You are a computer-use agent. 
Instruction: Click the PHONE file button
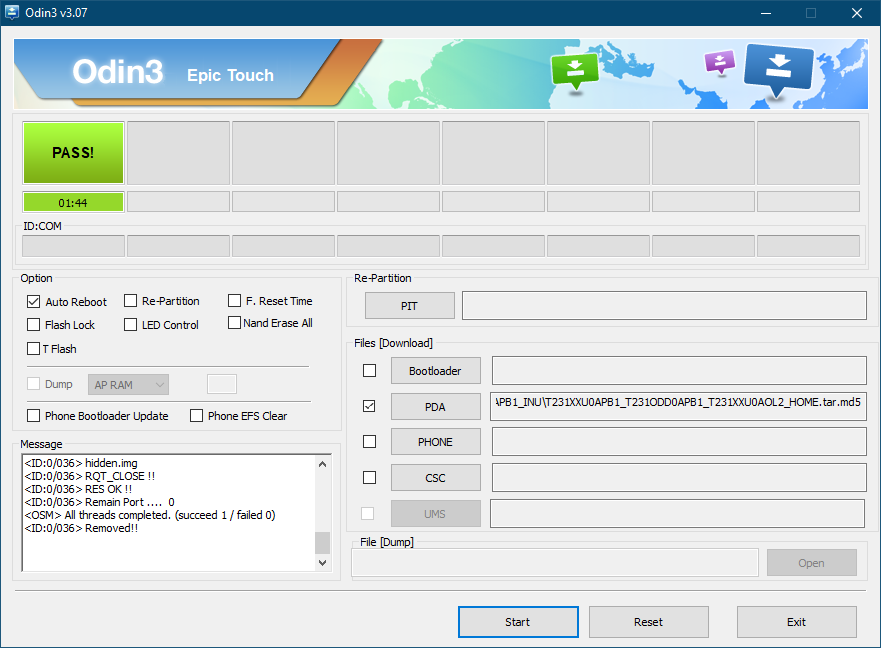pos(435,442)
